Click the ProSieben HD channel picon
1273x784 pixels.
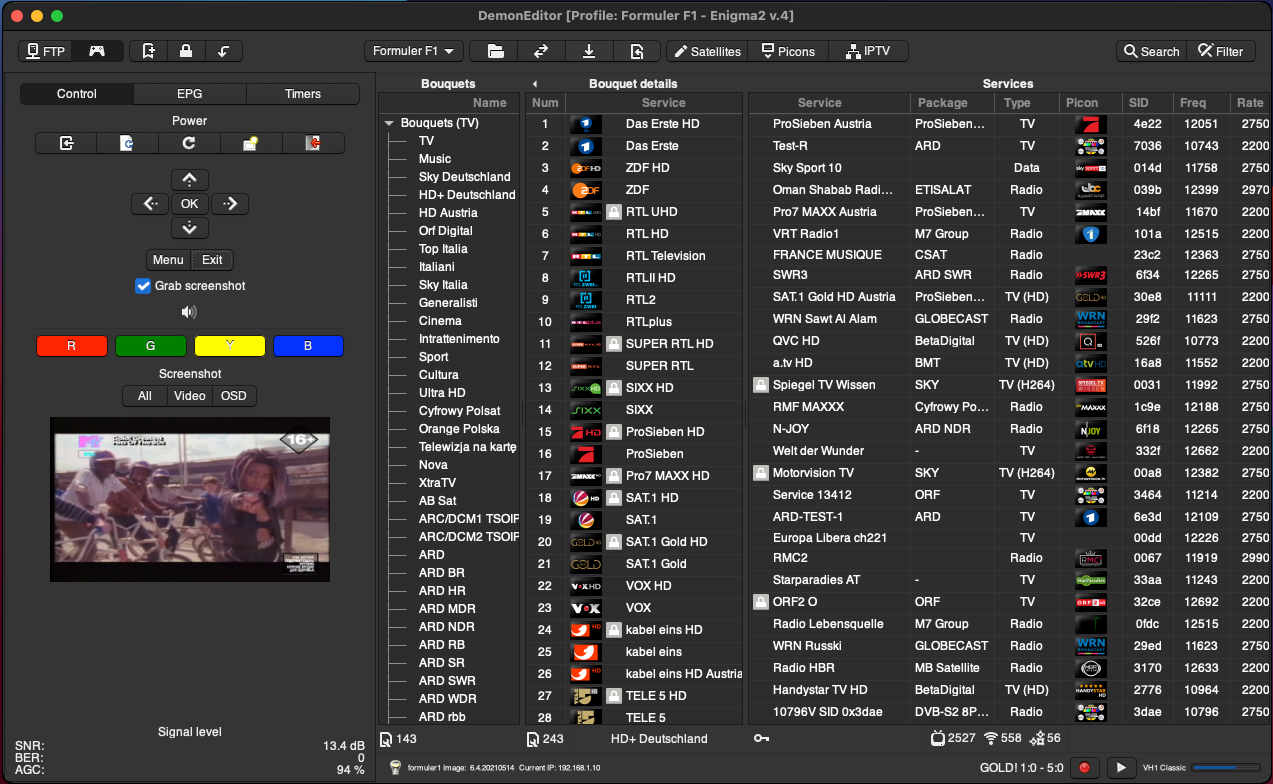pos(585,432)
